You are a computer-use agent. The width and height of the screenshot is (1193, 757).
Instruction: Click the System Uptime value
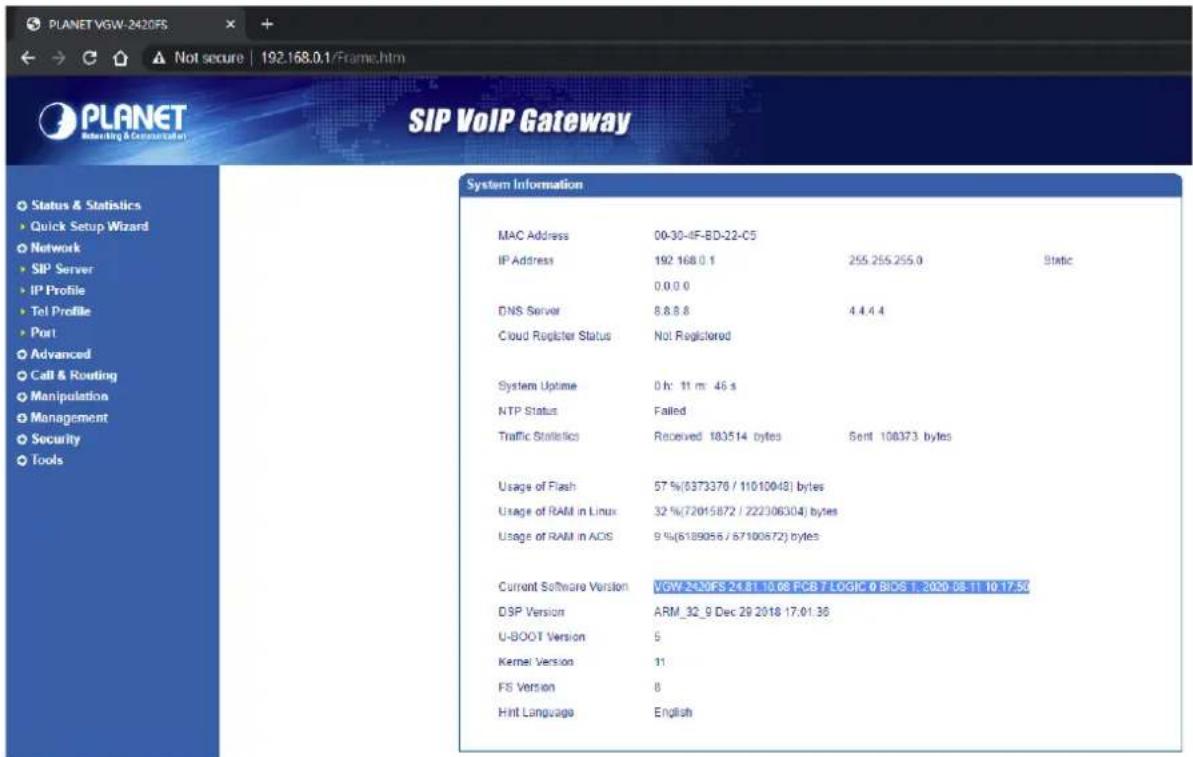tap(695, 386)
